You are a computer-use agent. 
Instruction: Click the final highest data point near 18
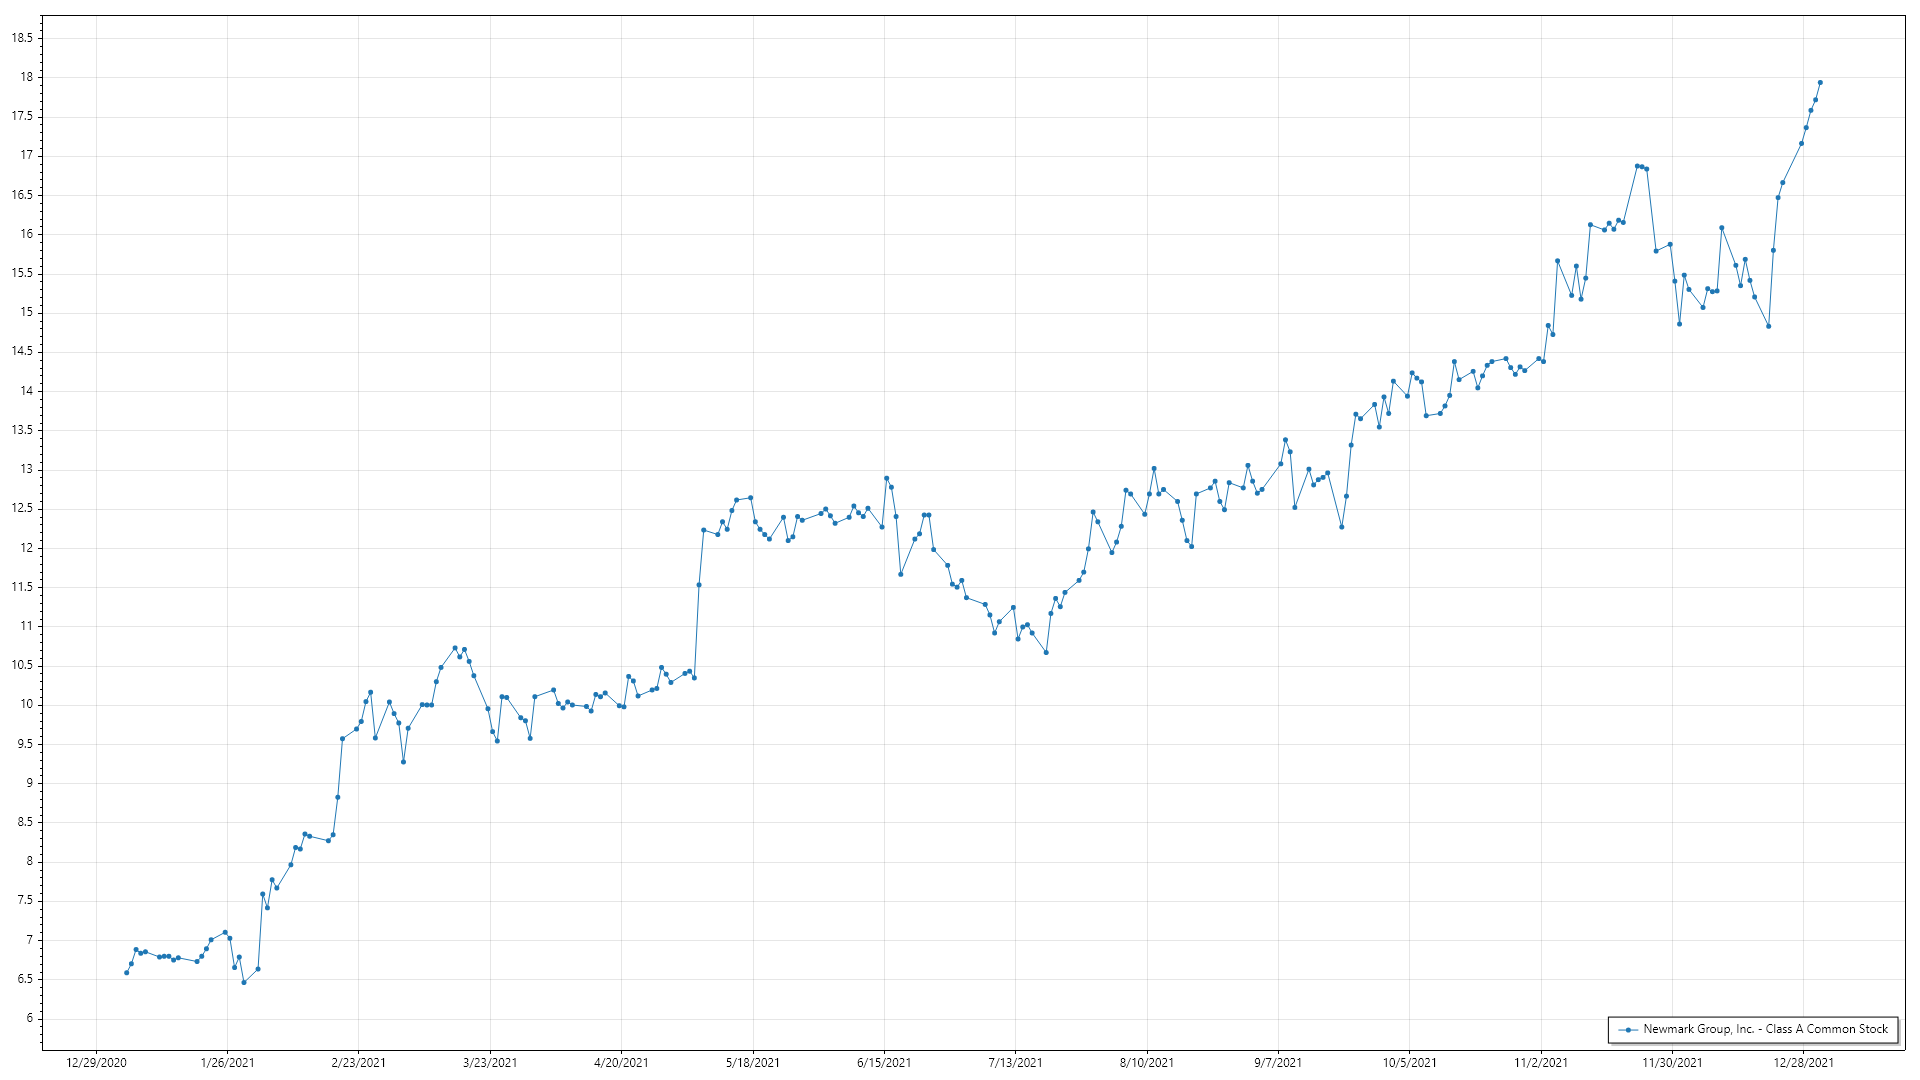coord(1820,83)
